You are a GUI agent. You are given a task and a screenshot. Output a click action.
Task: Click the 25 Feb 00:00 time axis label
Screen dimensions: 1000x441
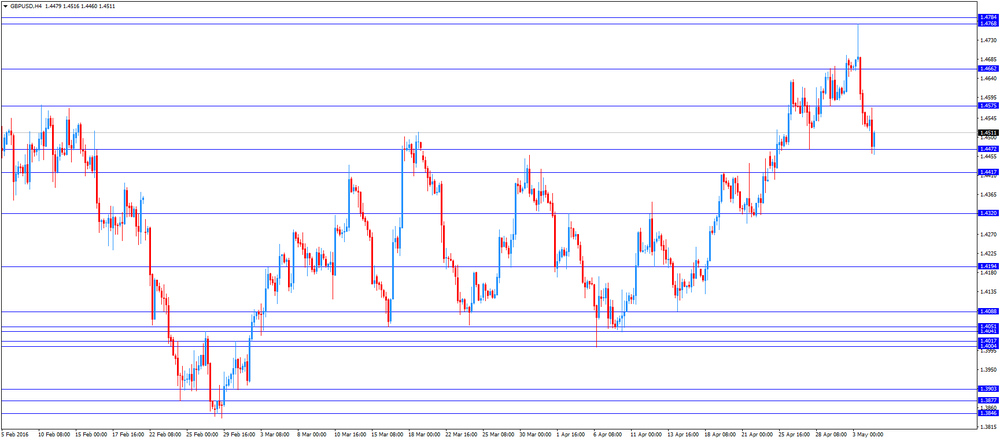pyautogui.click(x=202, y=435)
